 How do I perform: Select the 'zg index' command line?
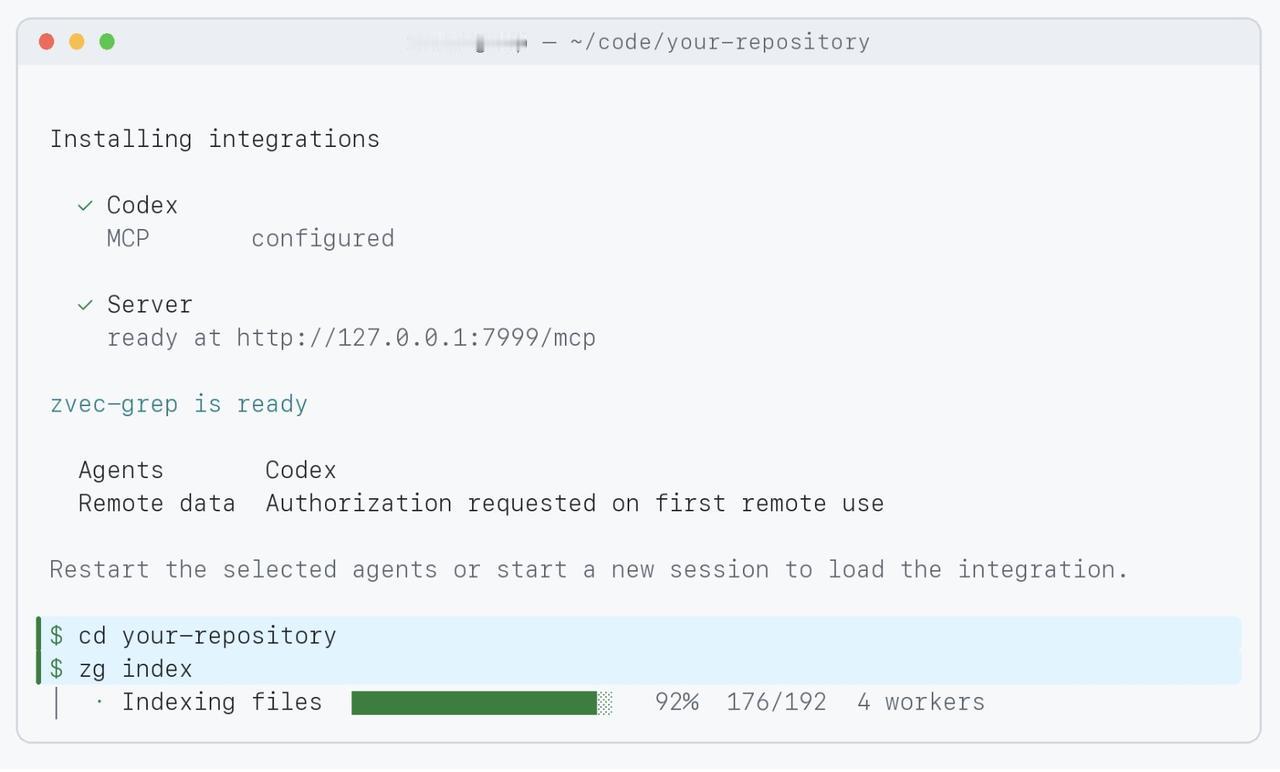click(640, 668)
